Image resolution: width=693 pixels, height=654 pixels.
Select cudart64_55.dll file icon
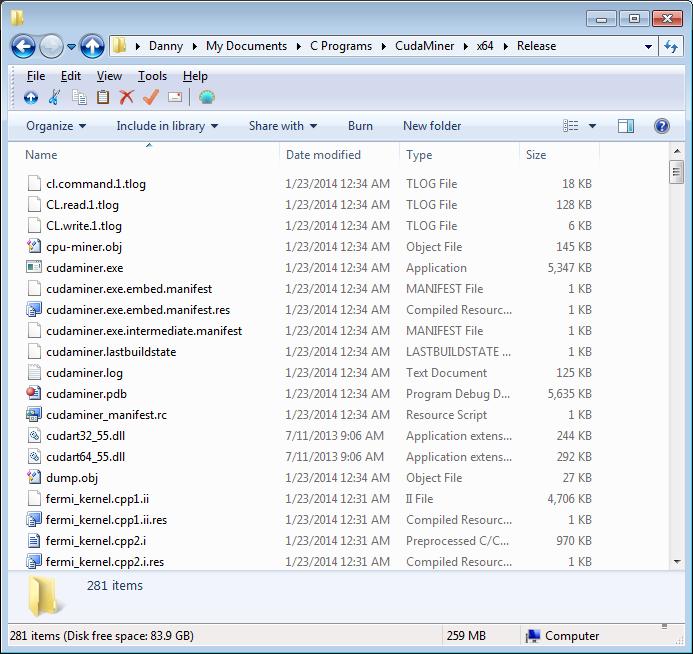tap(34, 456)
